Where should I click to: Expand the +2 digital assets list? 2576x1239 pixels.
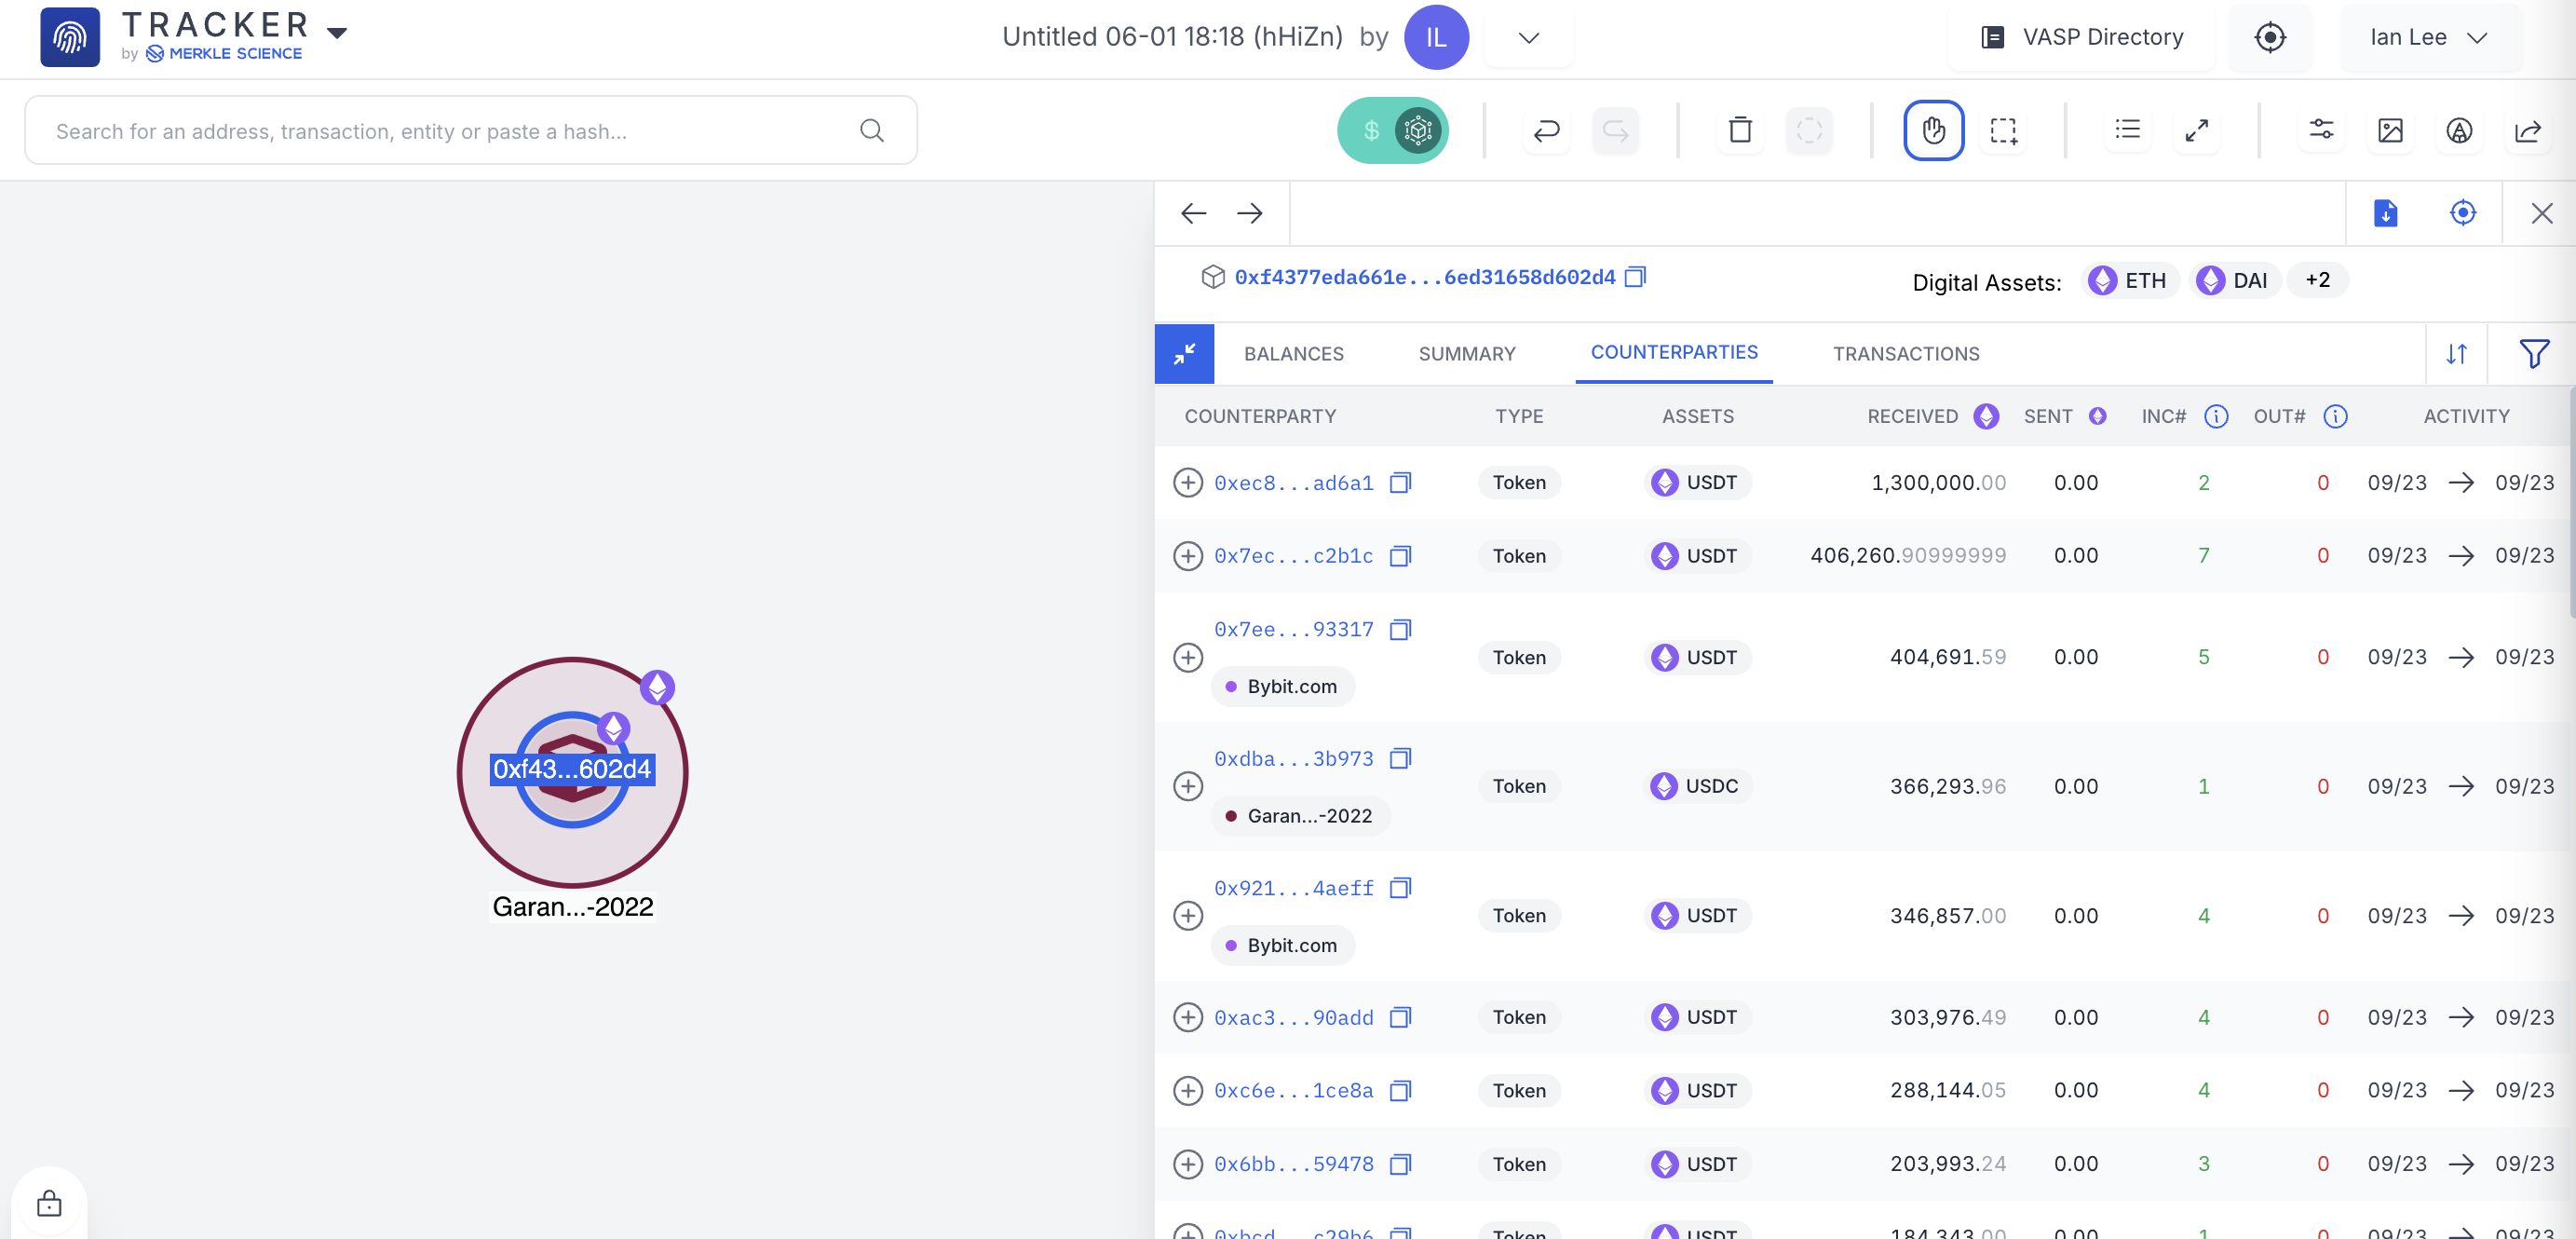pos(2317,280)
